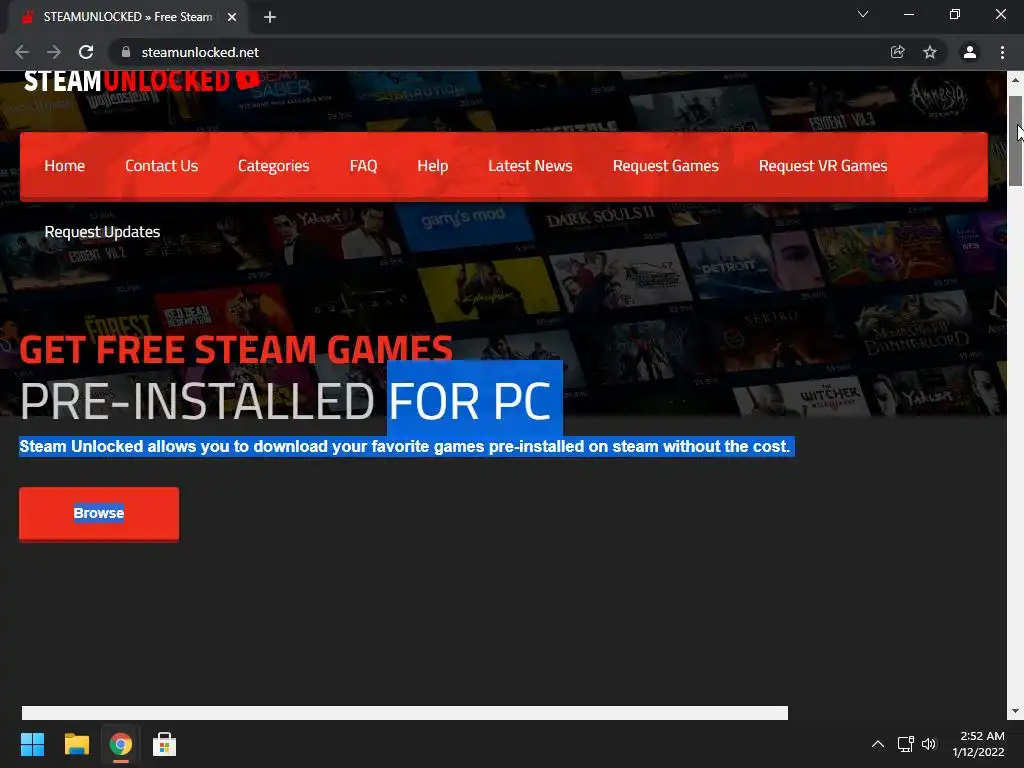The width and height of the screenshot is (1024, 768).
Task: Click the network tray icon
Action: 905,744
